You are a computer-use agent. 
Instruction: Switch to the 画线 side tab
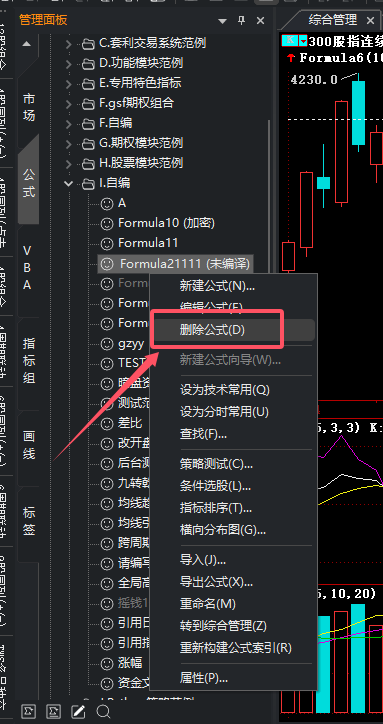(29, 445)
